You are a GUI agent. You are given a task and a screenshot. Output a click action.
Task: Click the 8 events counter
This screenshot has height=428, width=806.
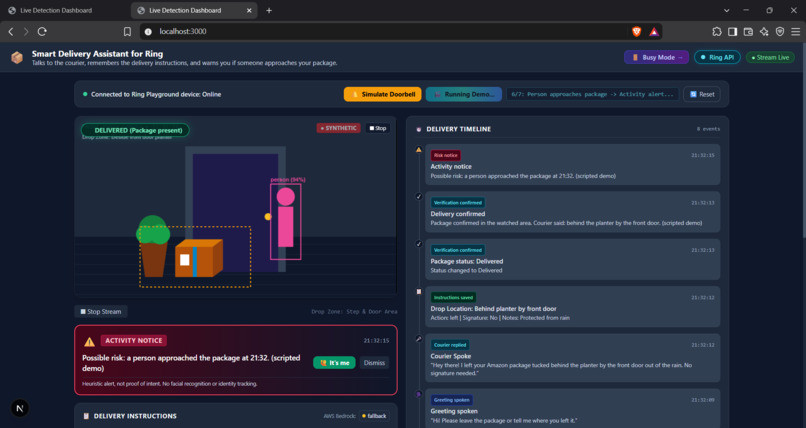pos(708,129)
